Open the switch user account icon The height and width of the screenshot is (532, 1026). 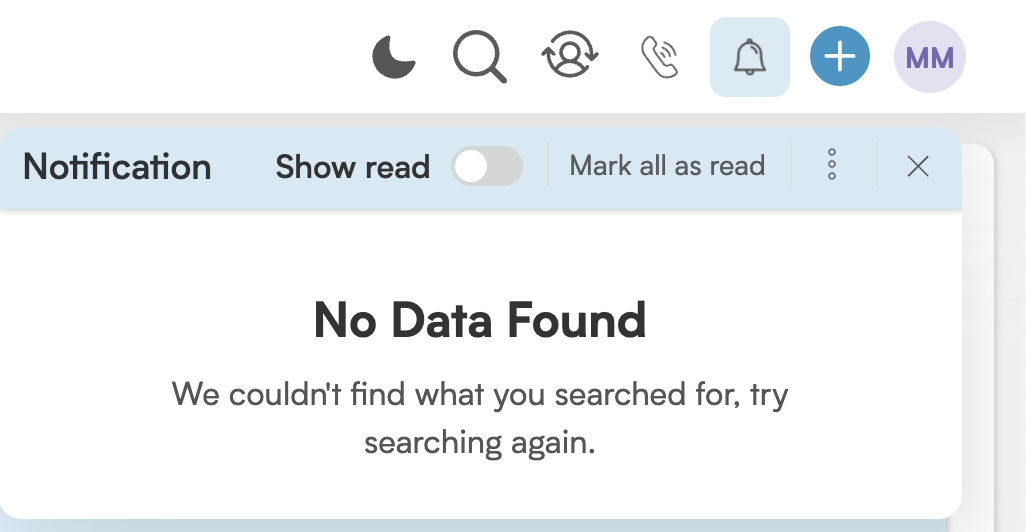[x=570, y=54]
